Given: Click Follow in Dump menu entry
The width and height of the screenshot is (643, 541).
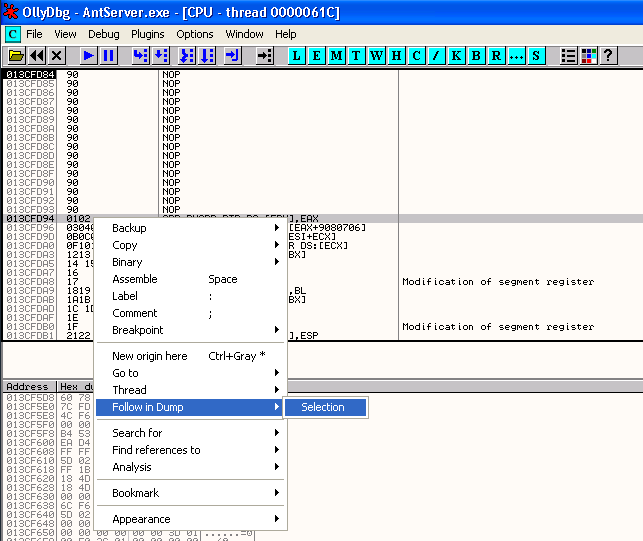Looking at the screenshot, I should [189, 407].
